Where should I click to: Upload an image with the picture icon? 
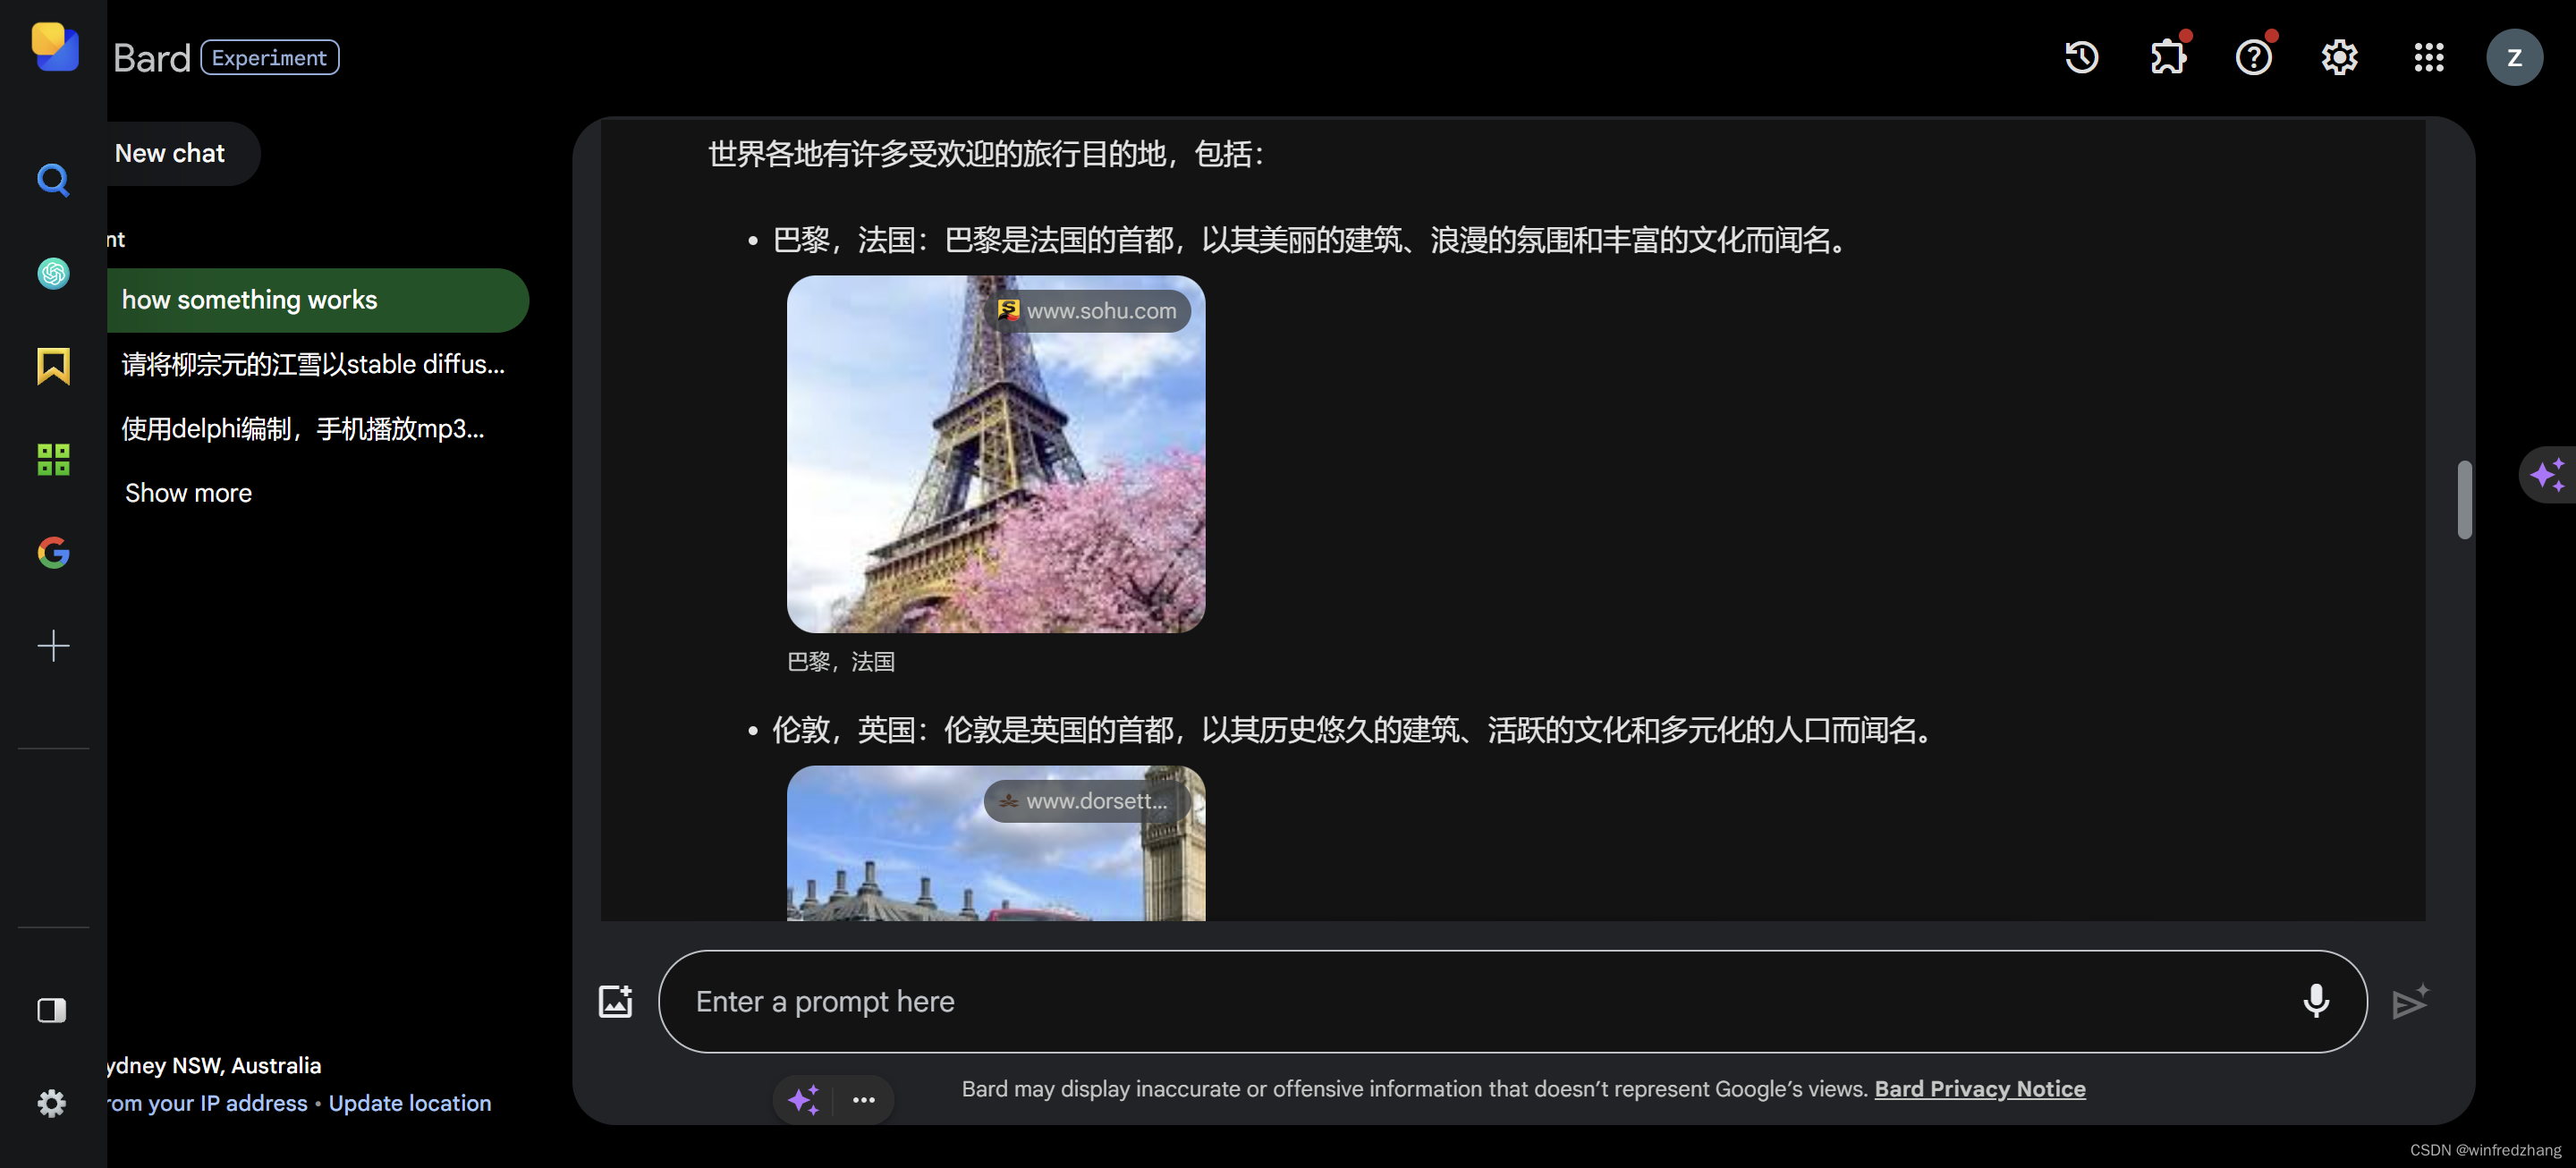click(615, 1001)
